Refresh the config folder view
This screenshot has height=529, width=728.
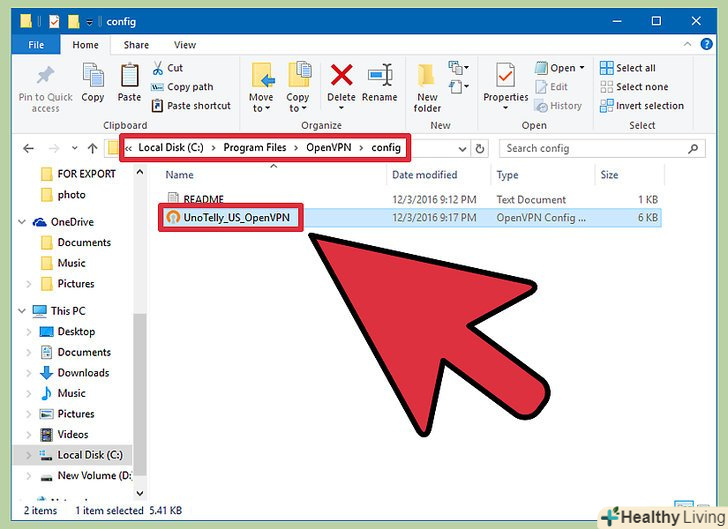tap(480, 149)
